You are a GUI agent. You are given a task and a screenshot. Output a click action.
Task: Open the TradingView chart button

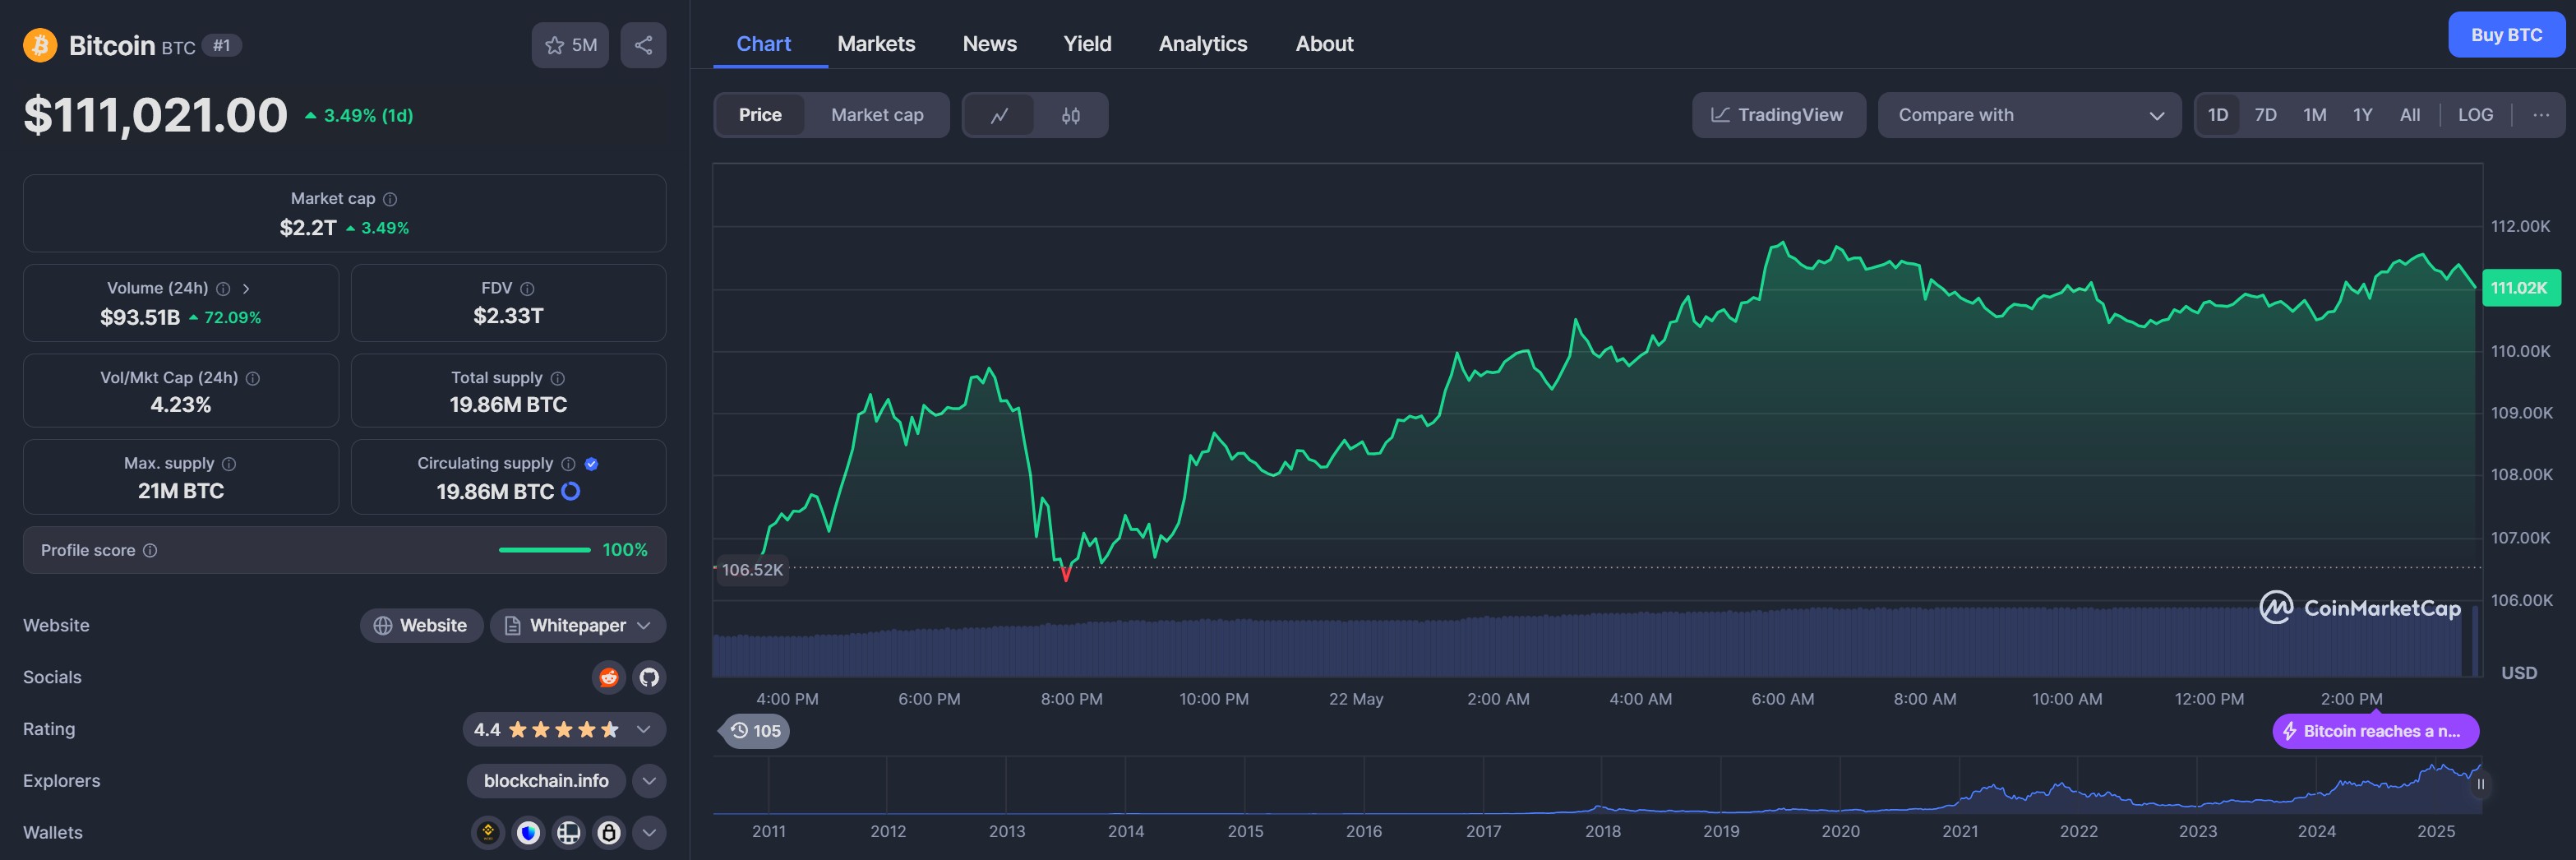(x=1778, y=115)
